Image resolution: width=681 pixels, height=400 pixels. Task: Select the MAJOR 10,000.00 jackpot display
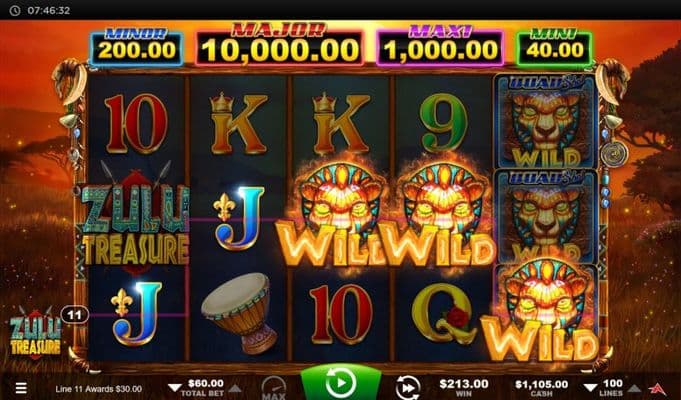280,46
